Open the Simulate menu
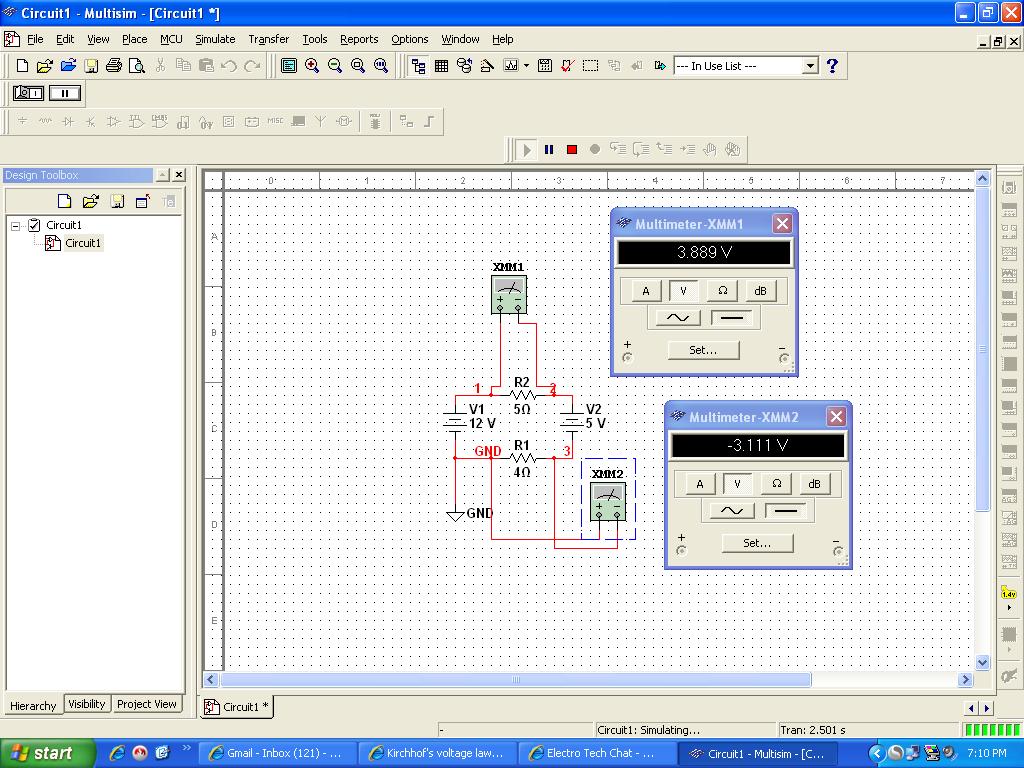The image size is (1024, 768). coord(215,39)
